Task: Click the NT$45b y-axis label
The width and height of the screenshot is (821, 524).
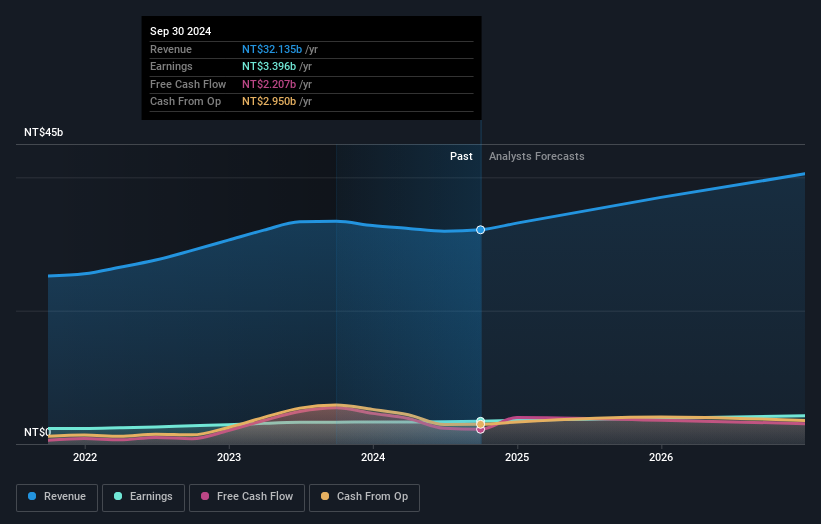Action: pyautogui.click(x=43, y=132)
